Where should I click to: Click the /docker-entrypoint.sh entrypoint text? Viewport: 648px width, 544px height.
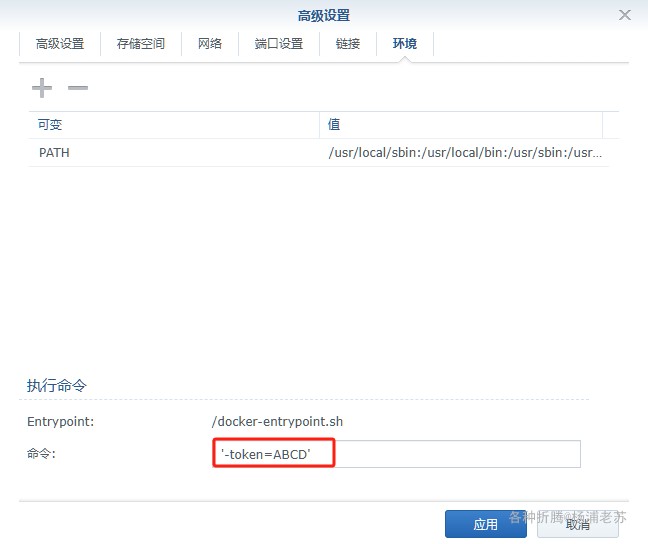[277, 421]
